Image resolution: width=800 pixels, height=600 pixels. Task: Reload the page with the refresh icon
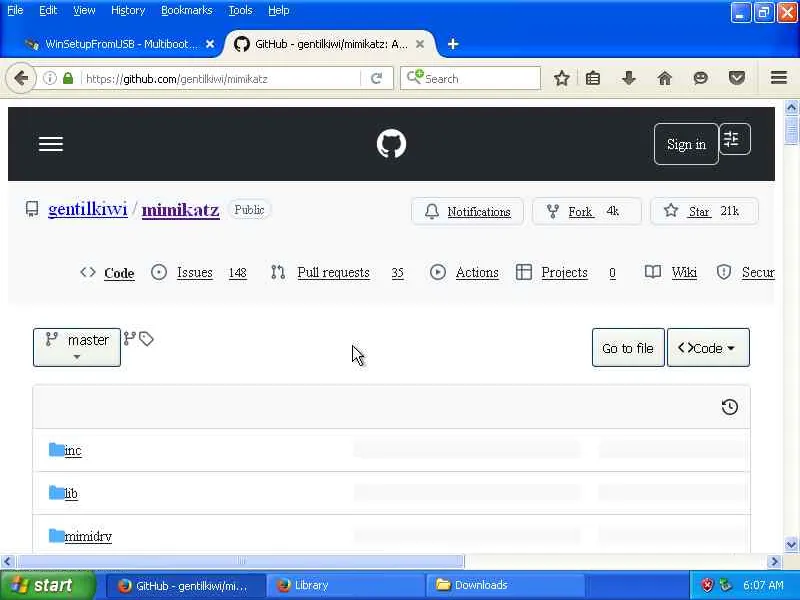pyautogui.click(x=377, y=79)
